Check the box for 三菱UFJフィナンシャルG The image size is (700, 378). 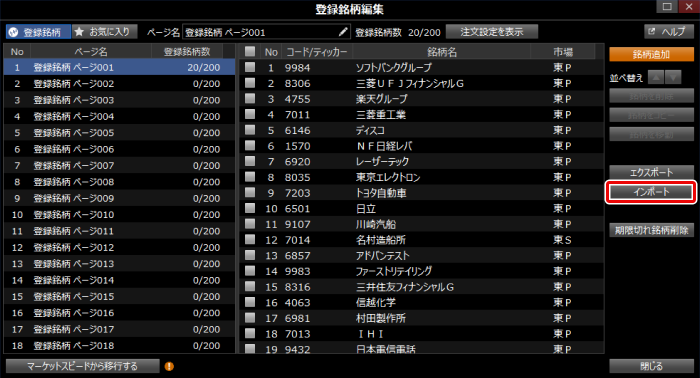pyautogui.click(x=250, y=83)
